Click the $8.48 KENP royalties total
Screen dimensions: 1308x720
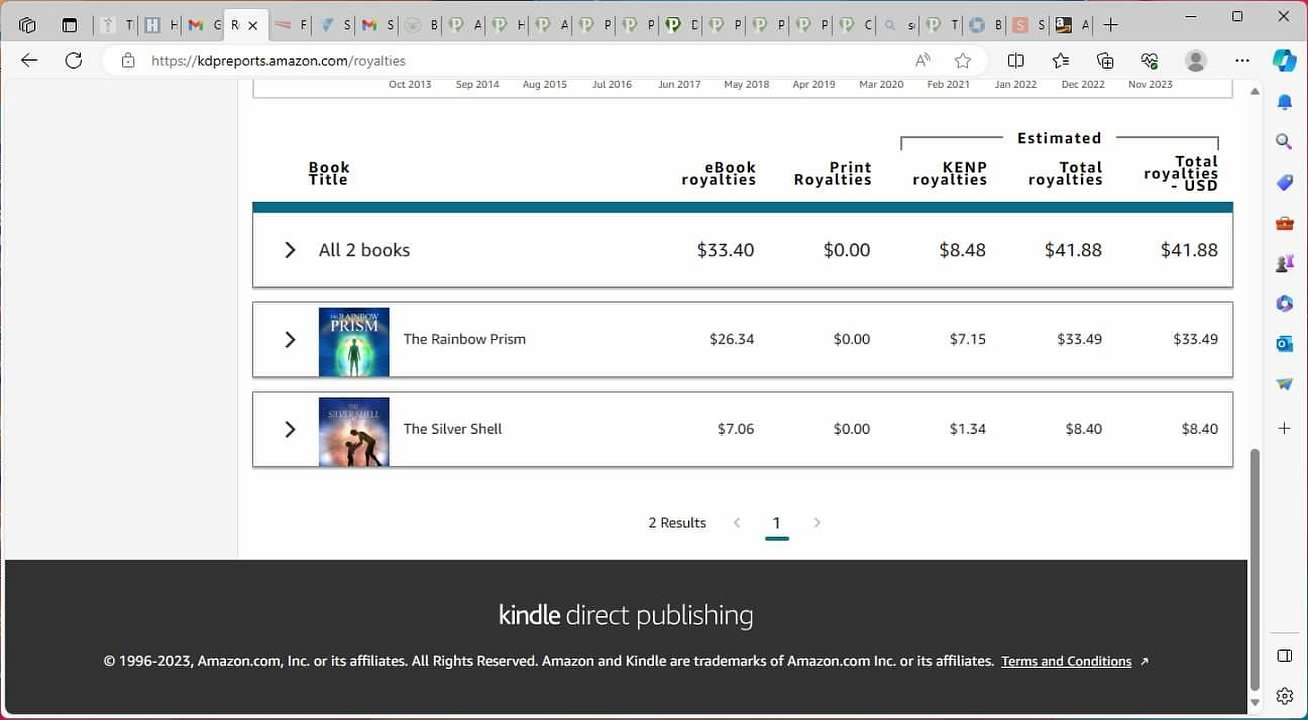pyautogui.click(x=962, y=250)
